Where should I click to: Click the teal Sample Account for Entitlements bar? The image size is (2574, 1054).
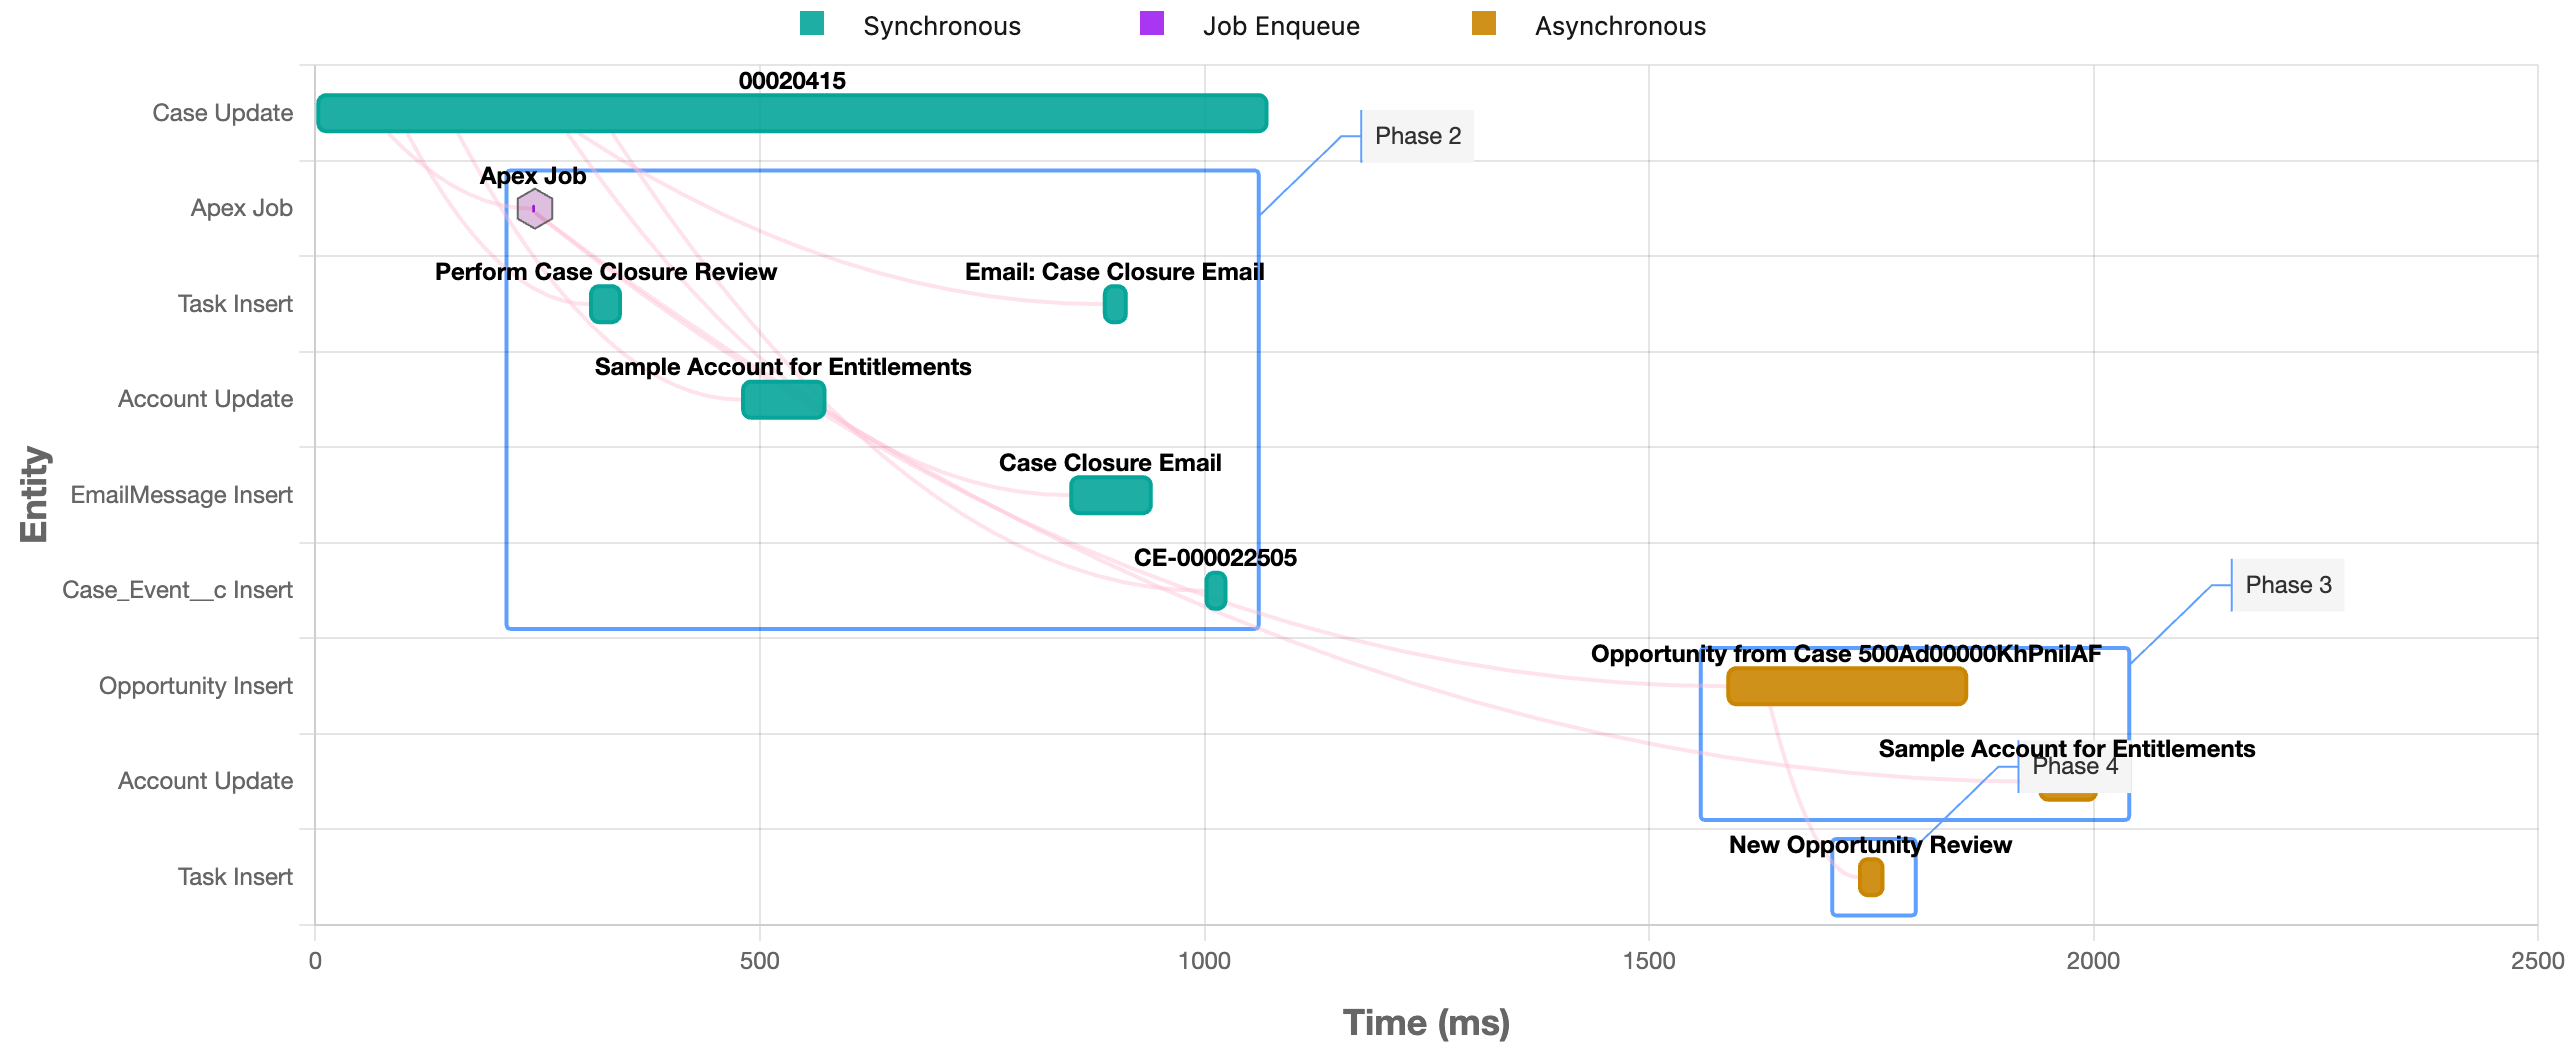(x=783, y=400)
